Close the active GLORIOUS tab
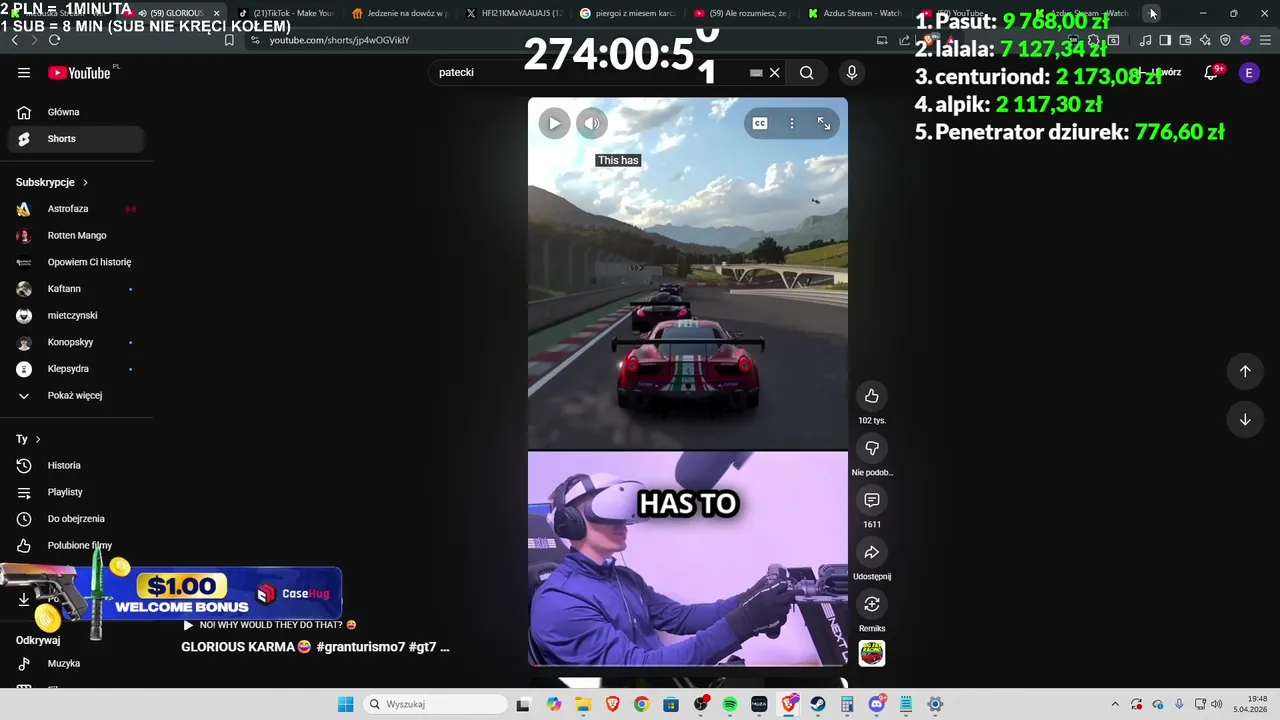Viewport: 1280px width, 720px height. pos(217,13)
